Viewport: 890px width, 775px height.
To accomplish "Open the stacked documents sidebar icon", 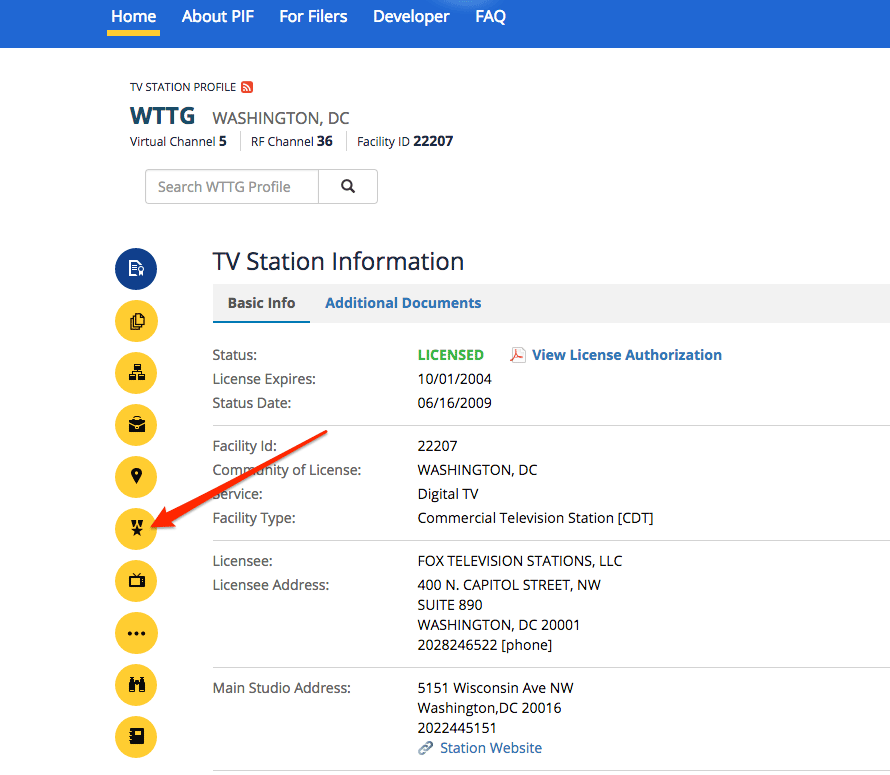I will [136, 321].
